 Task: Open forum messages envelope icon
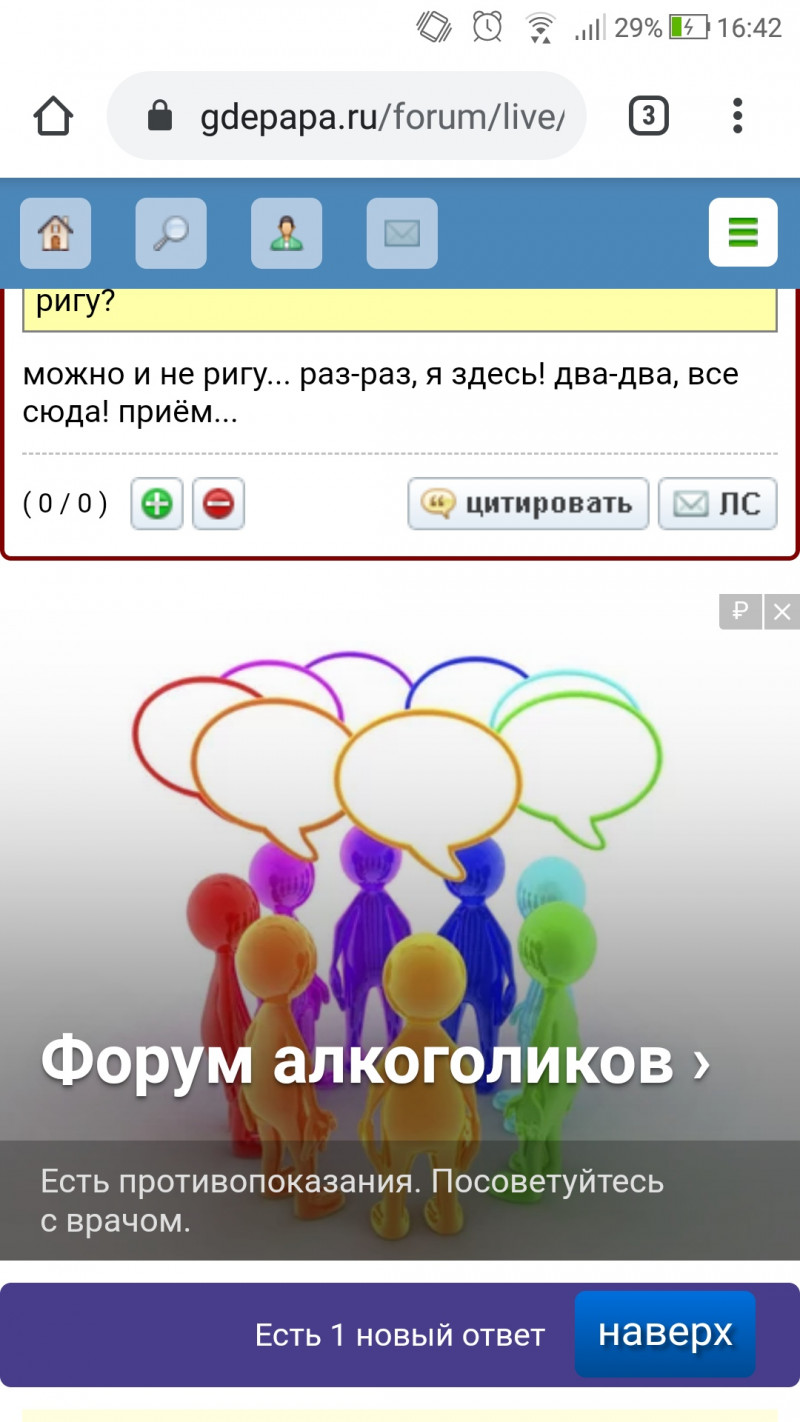402,233
